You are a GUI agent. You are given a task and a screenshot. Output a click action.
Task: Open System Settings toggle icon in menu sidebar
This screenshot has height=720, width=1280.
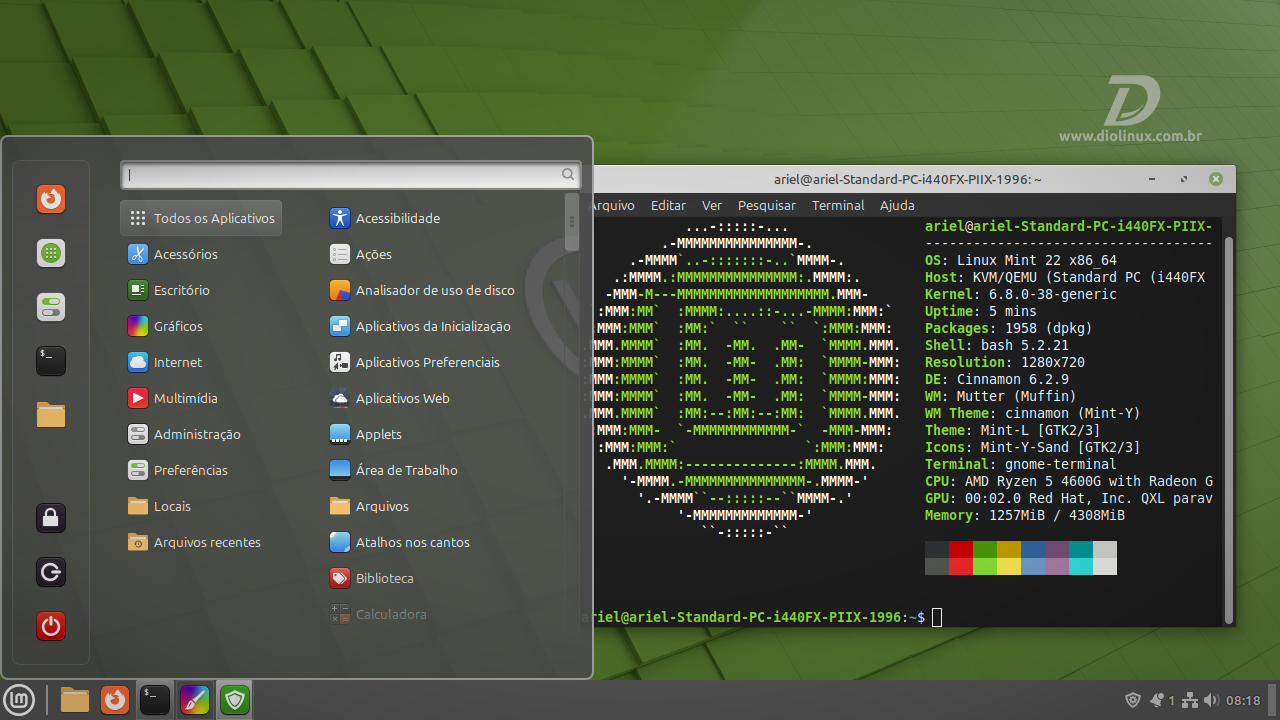point(51,307)
